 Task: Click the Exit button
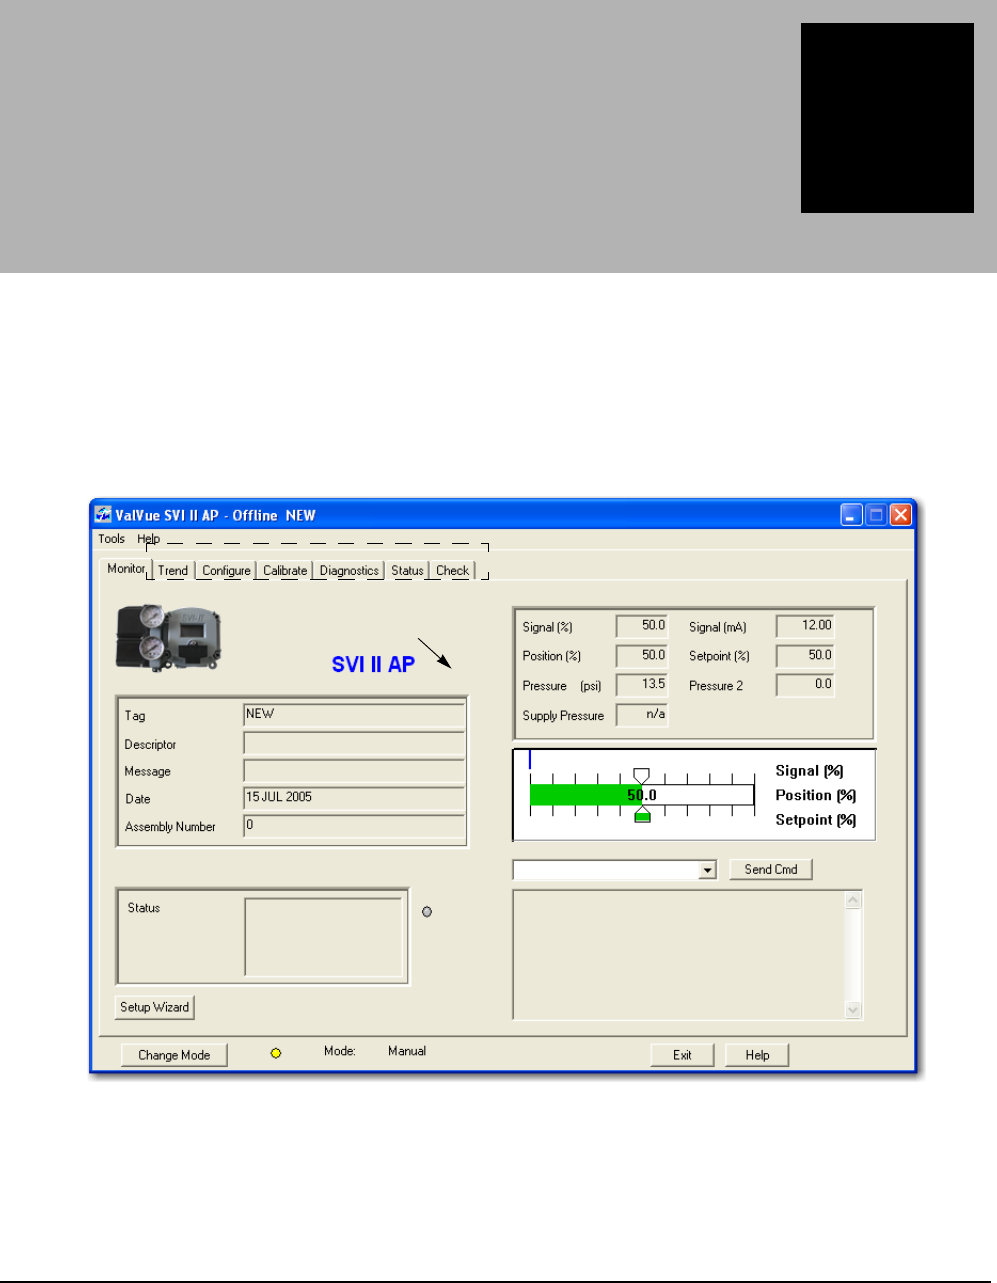pos(682,1055)
